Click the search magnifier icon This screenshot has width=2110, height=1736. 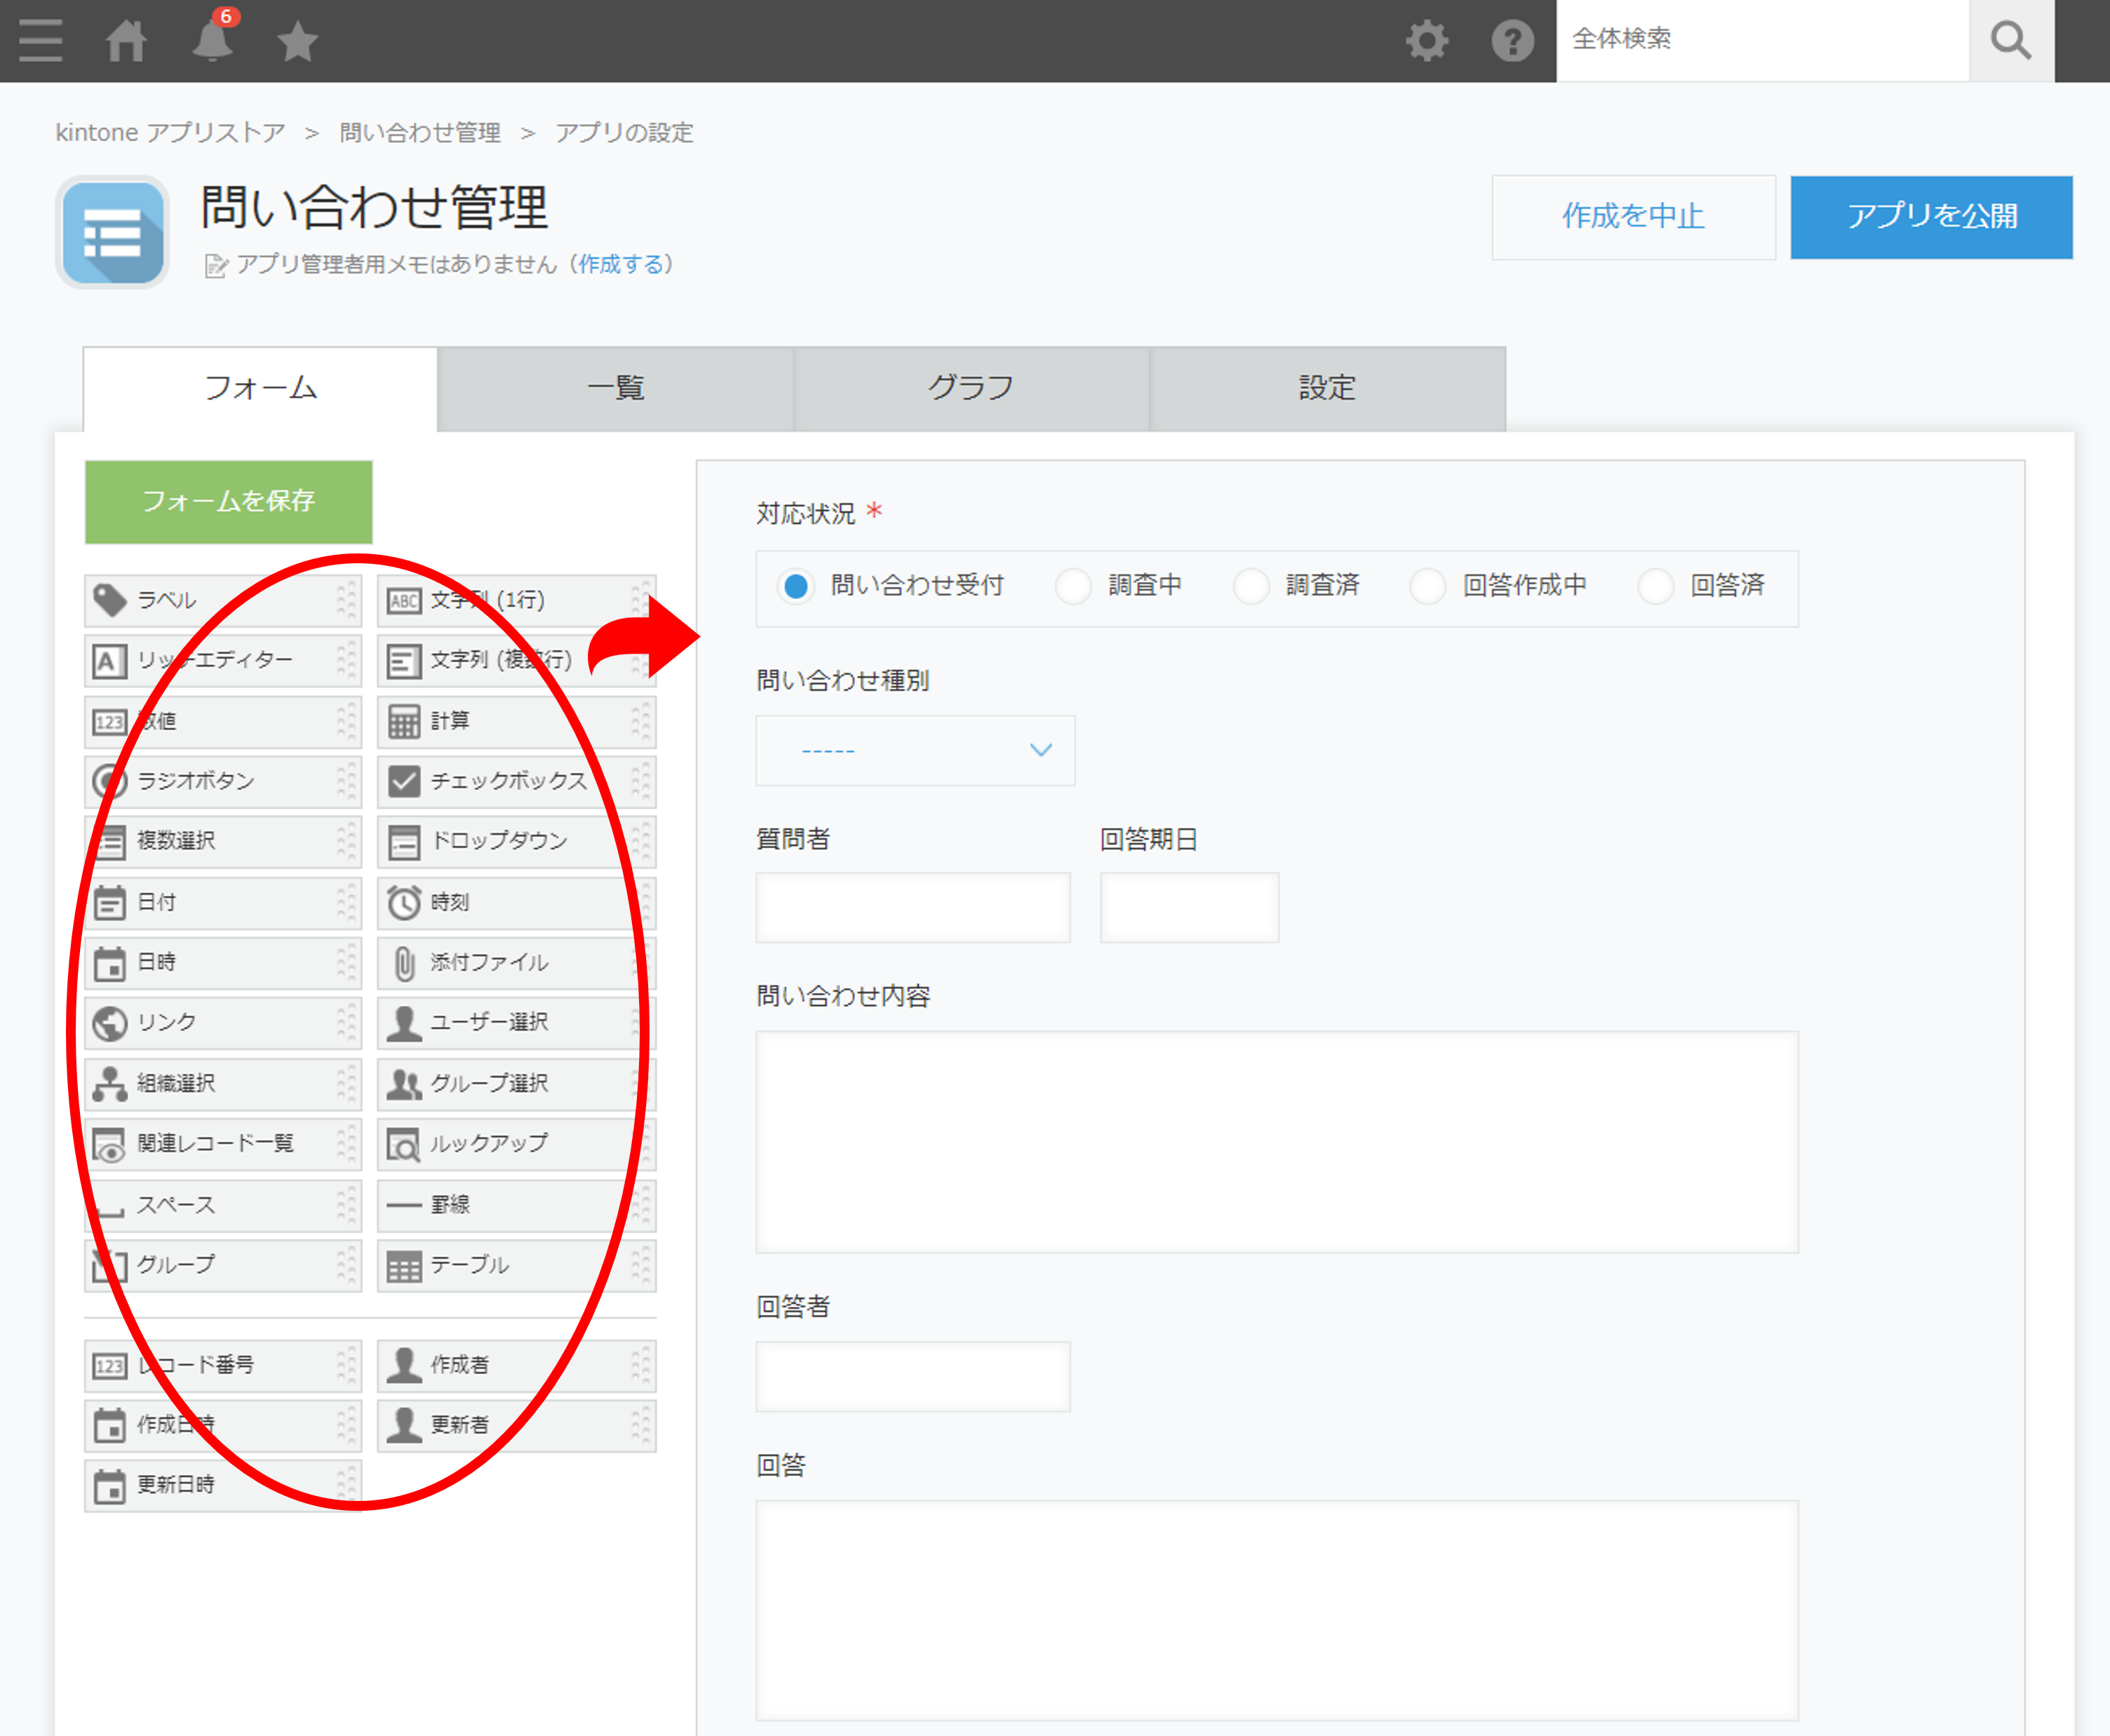(2011, 41)
